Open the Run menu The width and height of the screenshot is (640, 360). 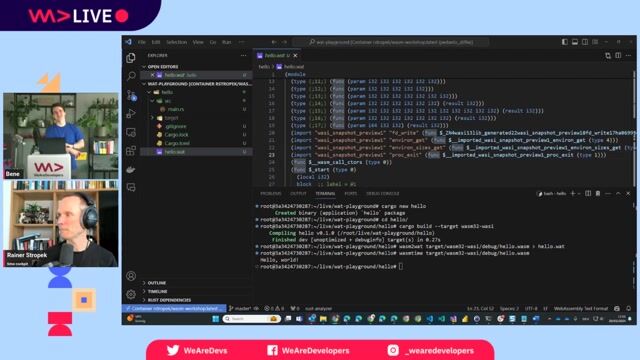pos(227,42)
